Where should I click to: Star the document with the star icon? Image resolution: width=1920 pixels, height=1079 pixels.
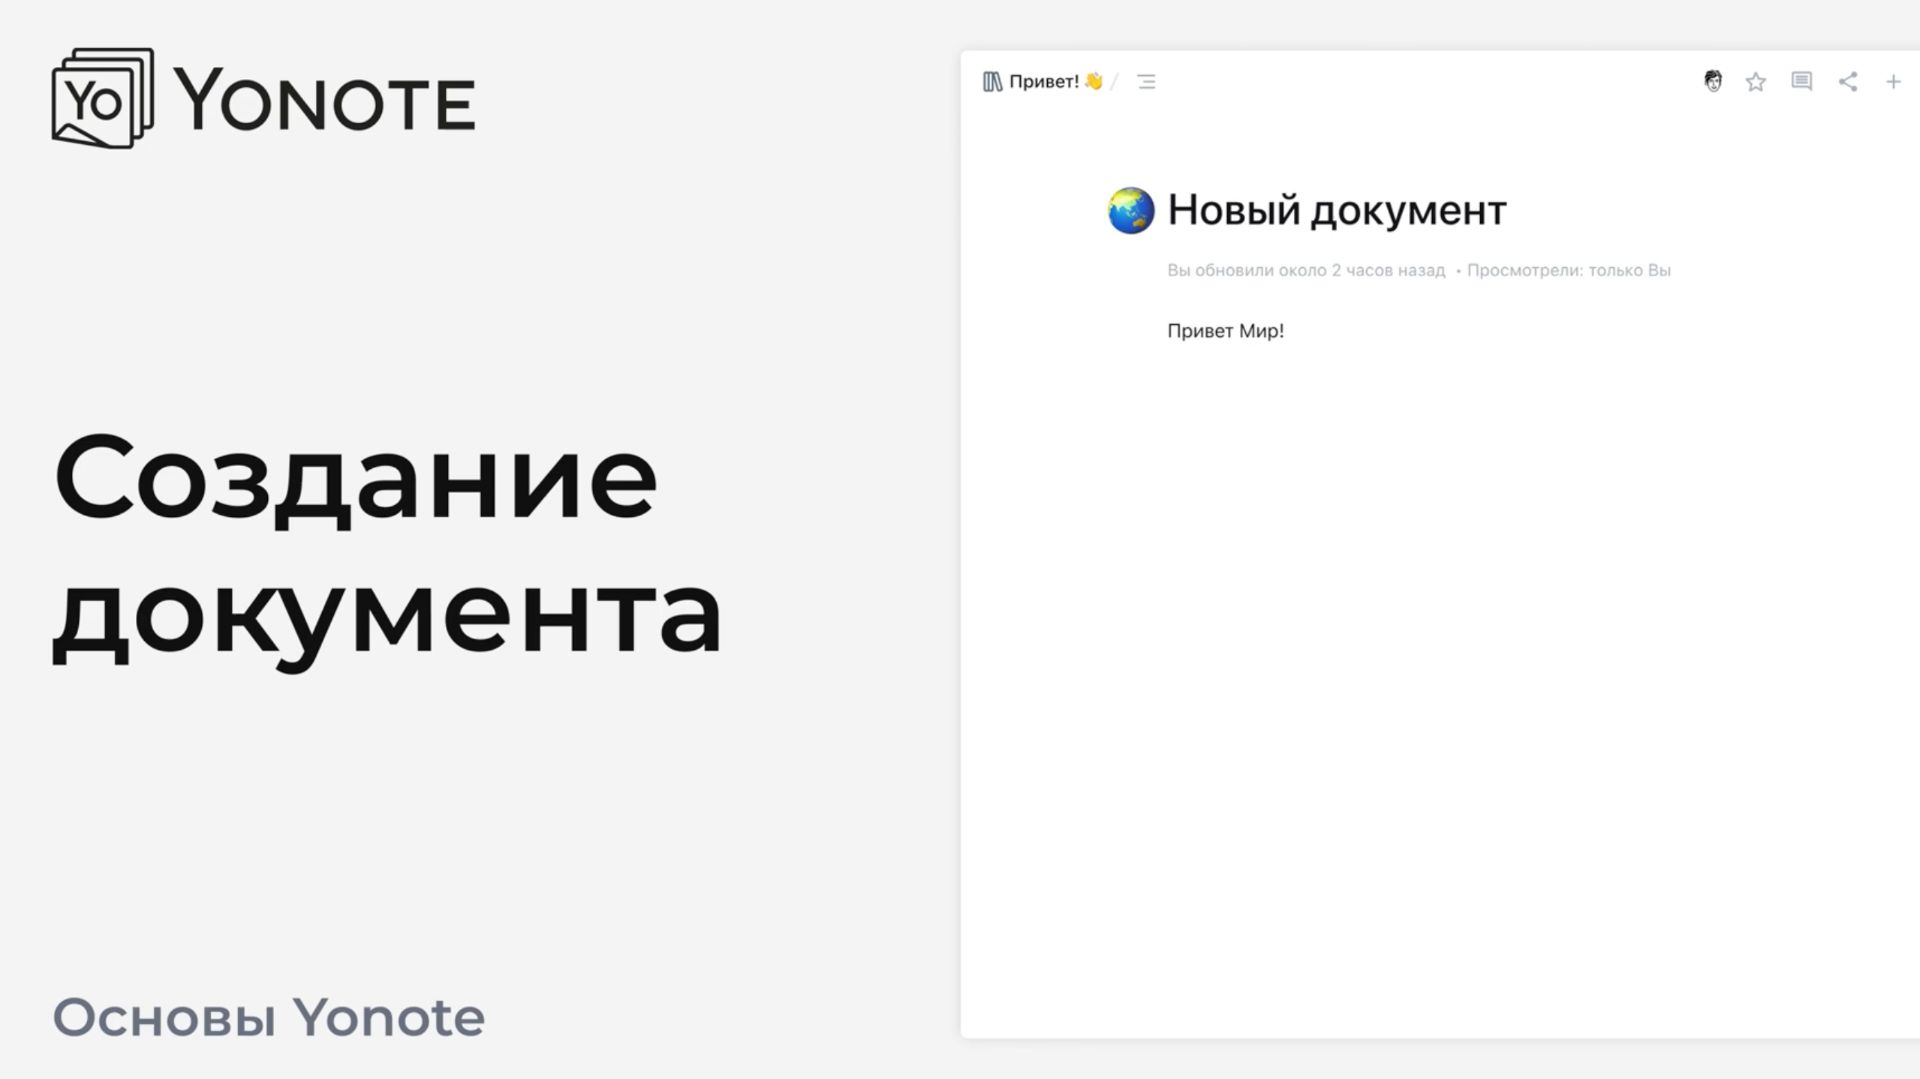(1756, 82)
